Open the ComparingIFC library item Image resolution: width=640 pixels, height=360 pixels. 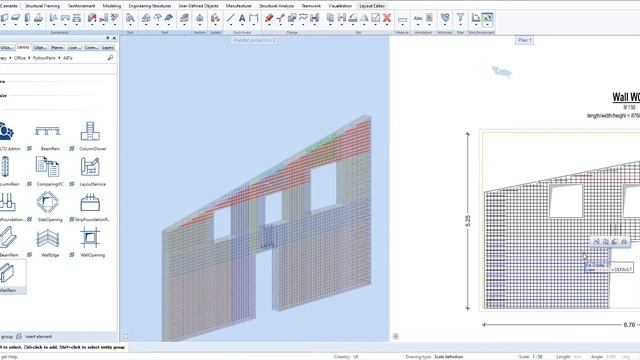[x=48, y=172]
